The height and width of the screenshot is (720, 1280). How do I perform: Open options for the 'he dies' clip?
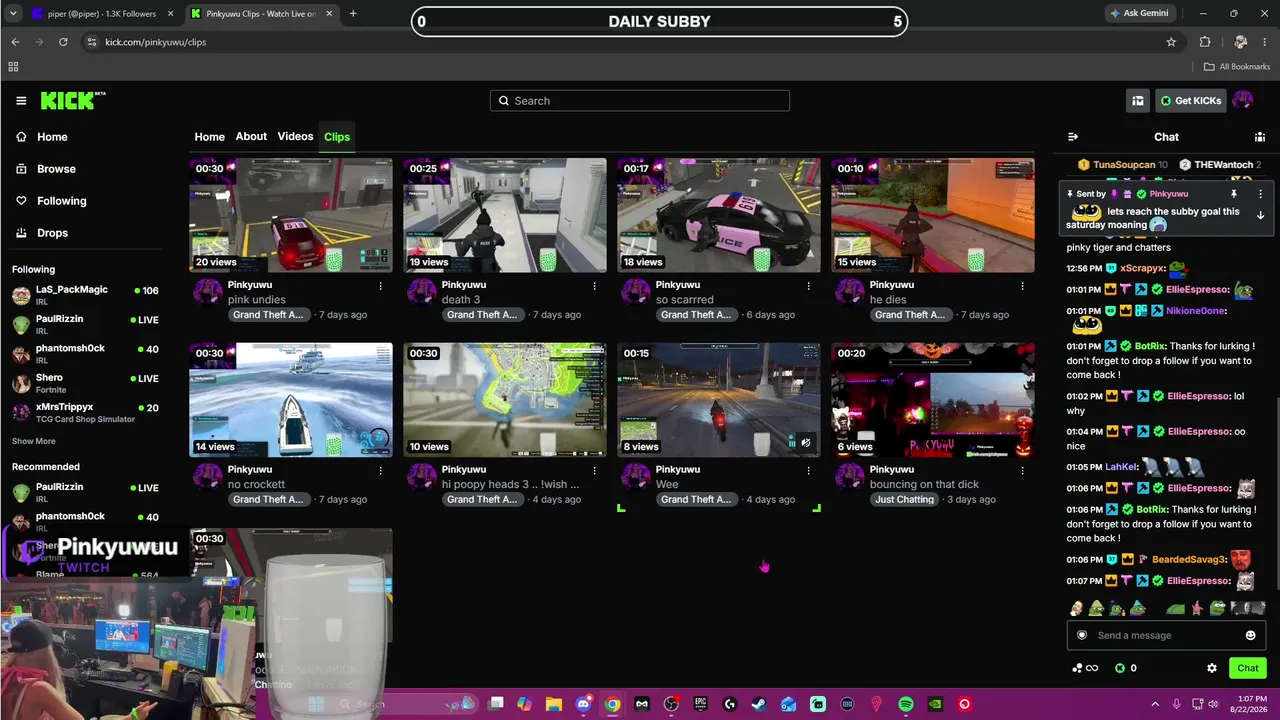coord(1023,285)
